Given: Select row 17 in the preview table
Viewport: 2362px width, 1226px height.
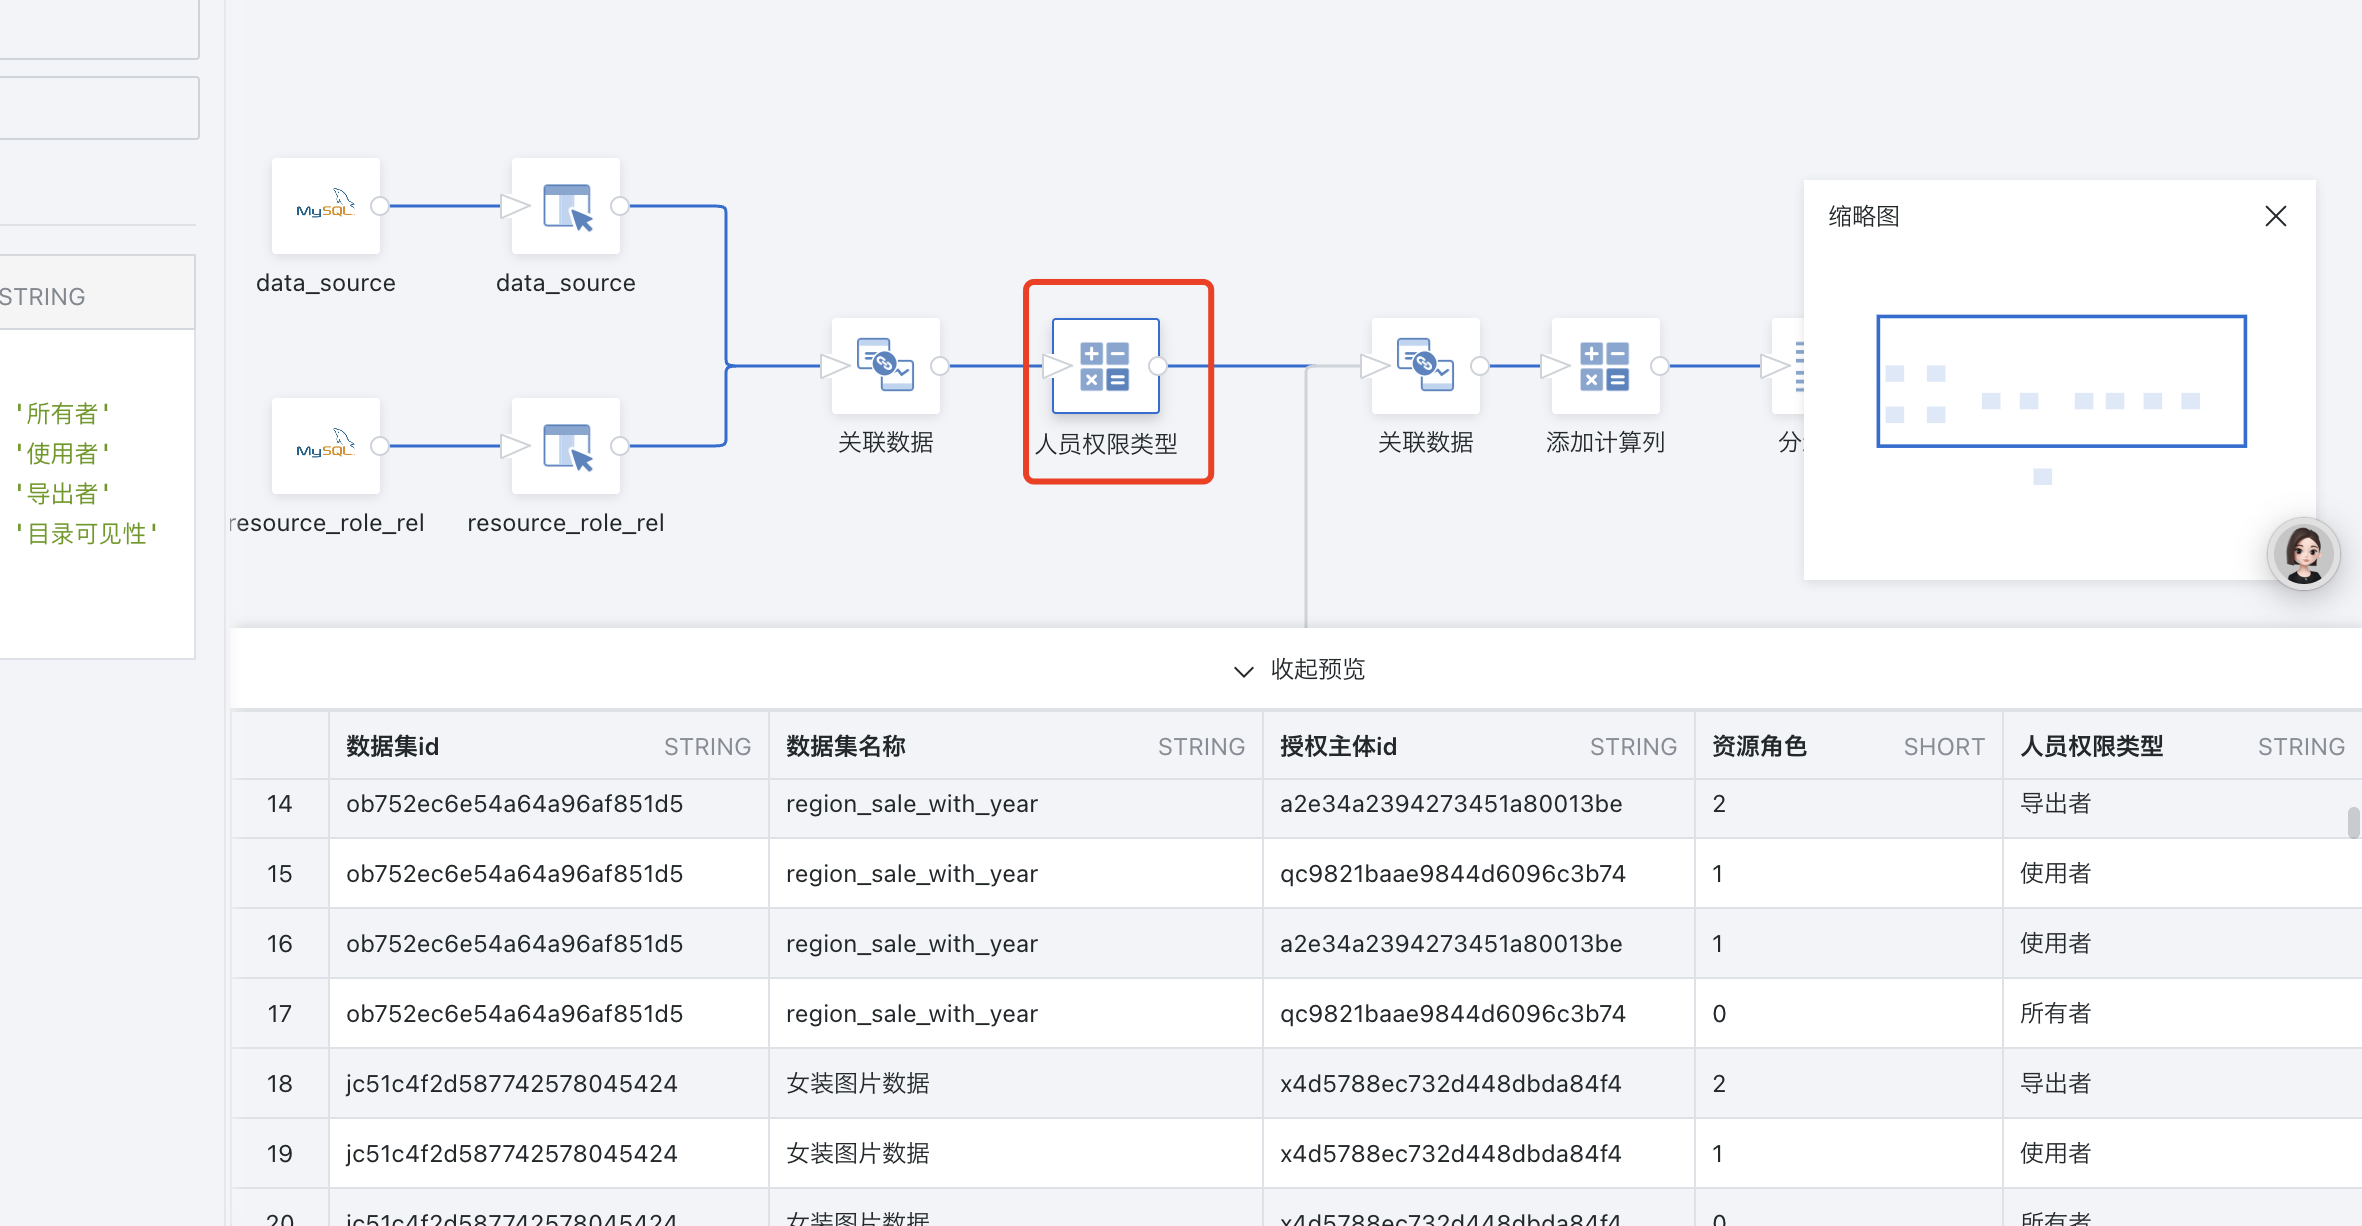Looking at the screenshot, I should (x=280, y=1013).
